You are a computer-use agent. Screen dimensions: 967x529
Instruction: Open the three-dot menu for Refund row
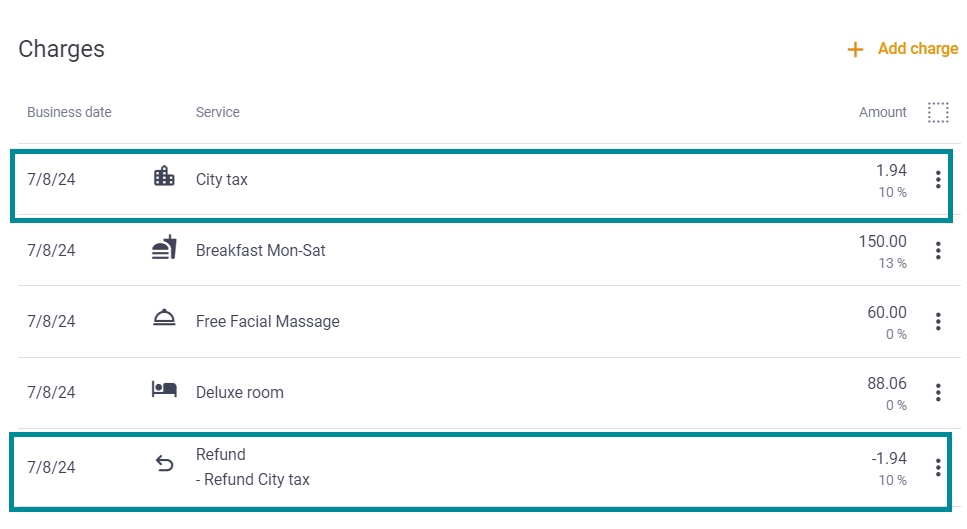pyautogui.click(x=938, y=467)
